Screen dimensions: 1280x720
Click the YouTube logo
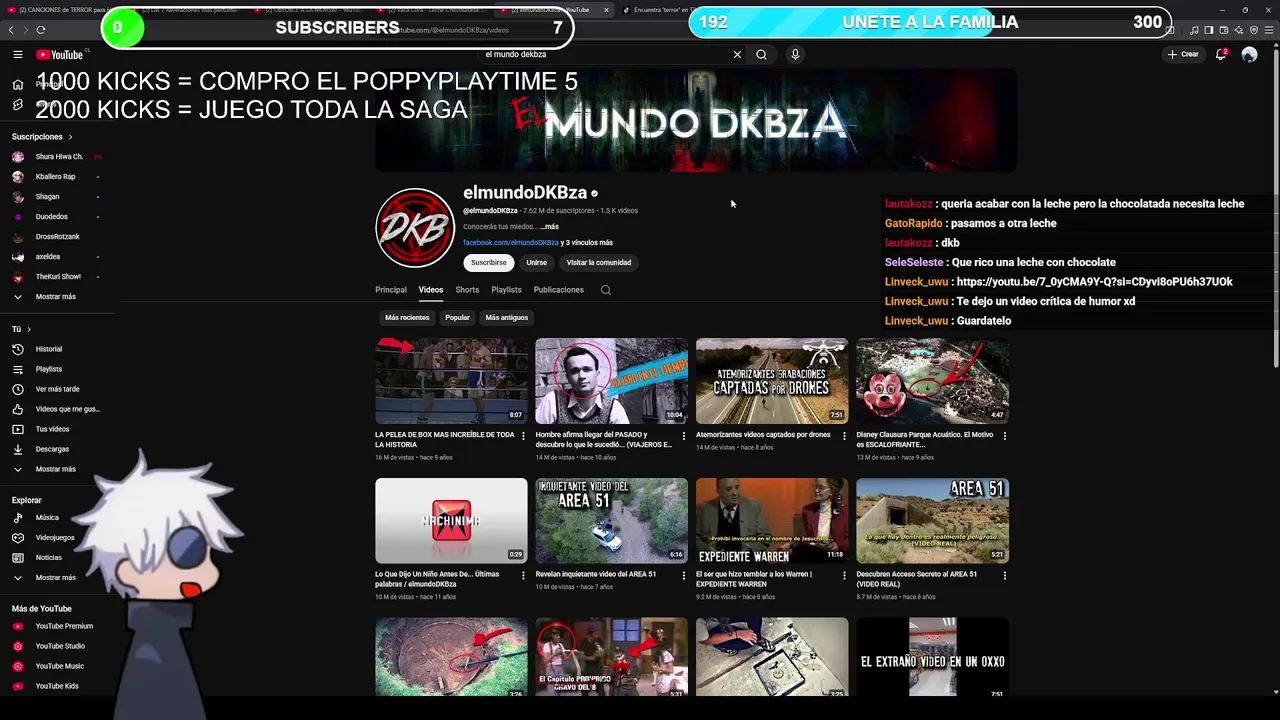pos(60,55)
